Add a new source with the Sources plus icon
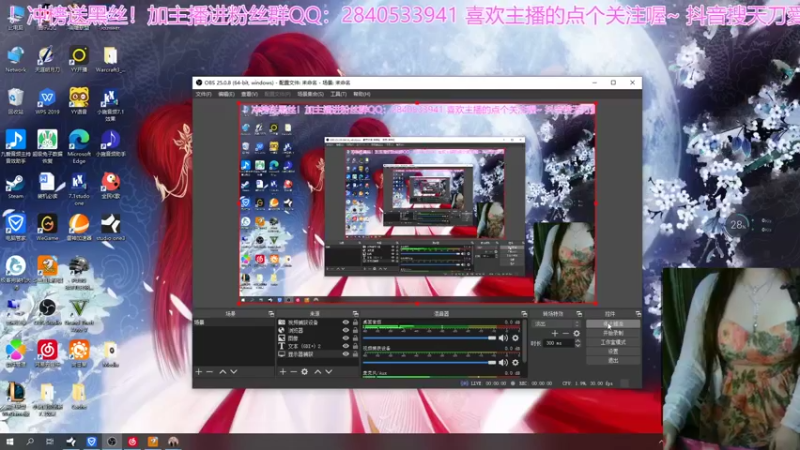800x450 pixels. tap(283, 372)
